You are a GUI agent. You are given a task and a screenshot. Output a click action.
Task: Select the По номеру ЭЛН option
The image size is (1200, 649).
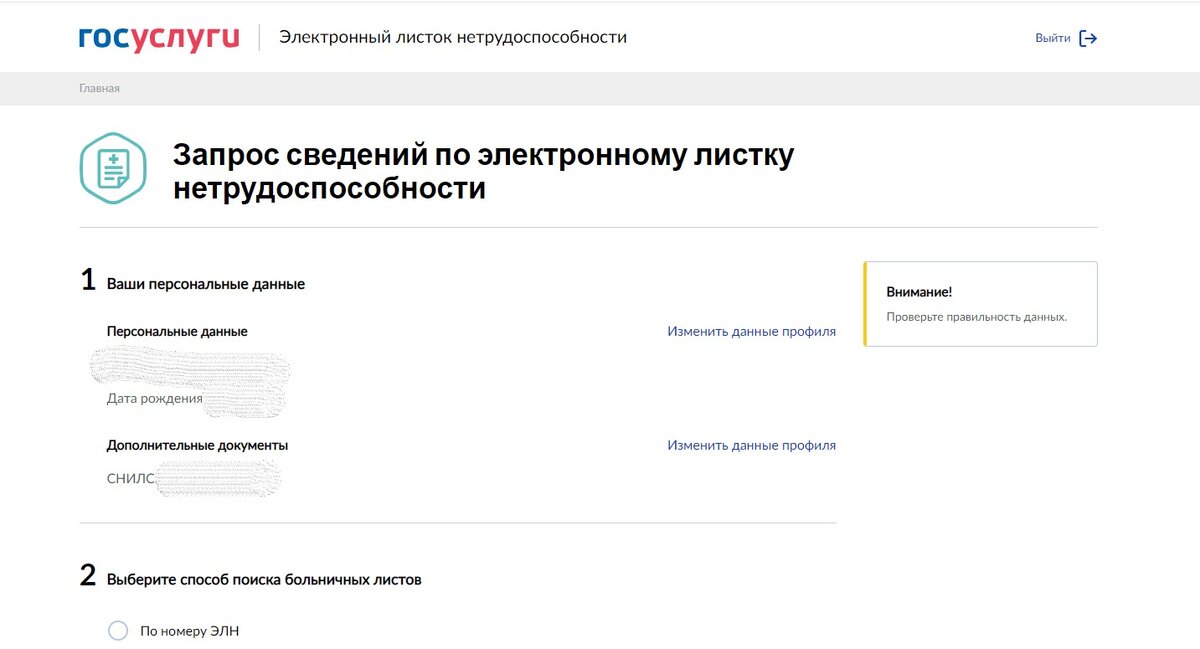pos(118,630)
